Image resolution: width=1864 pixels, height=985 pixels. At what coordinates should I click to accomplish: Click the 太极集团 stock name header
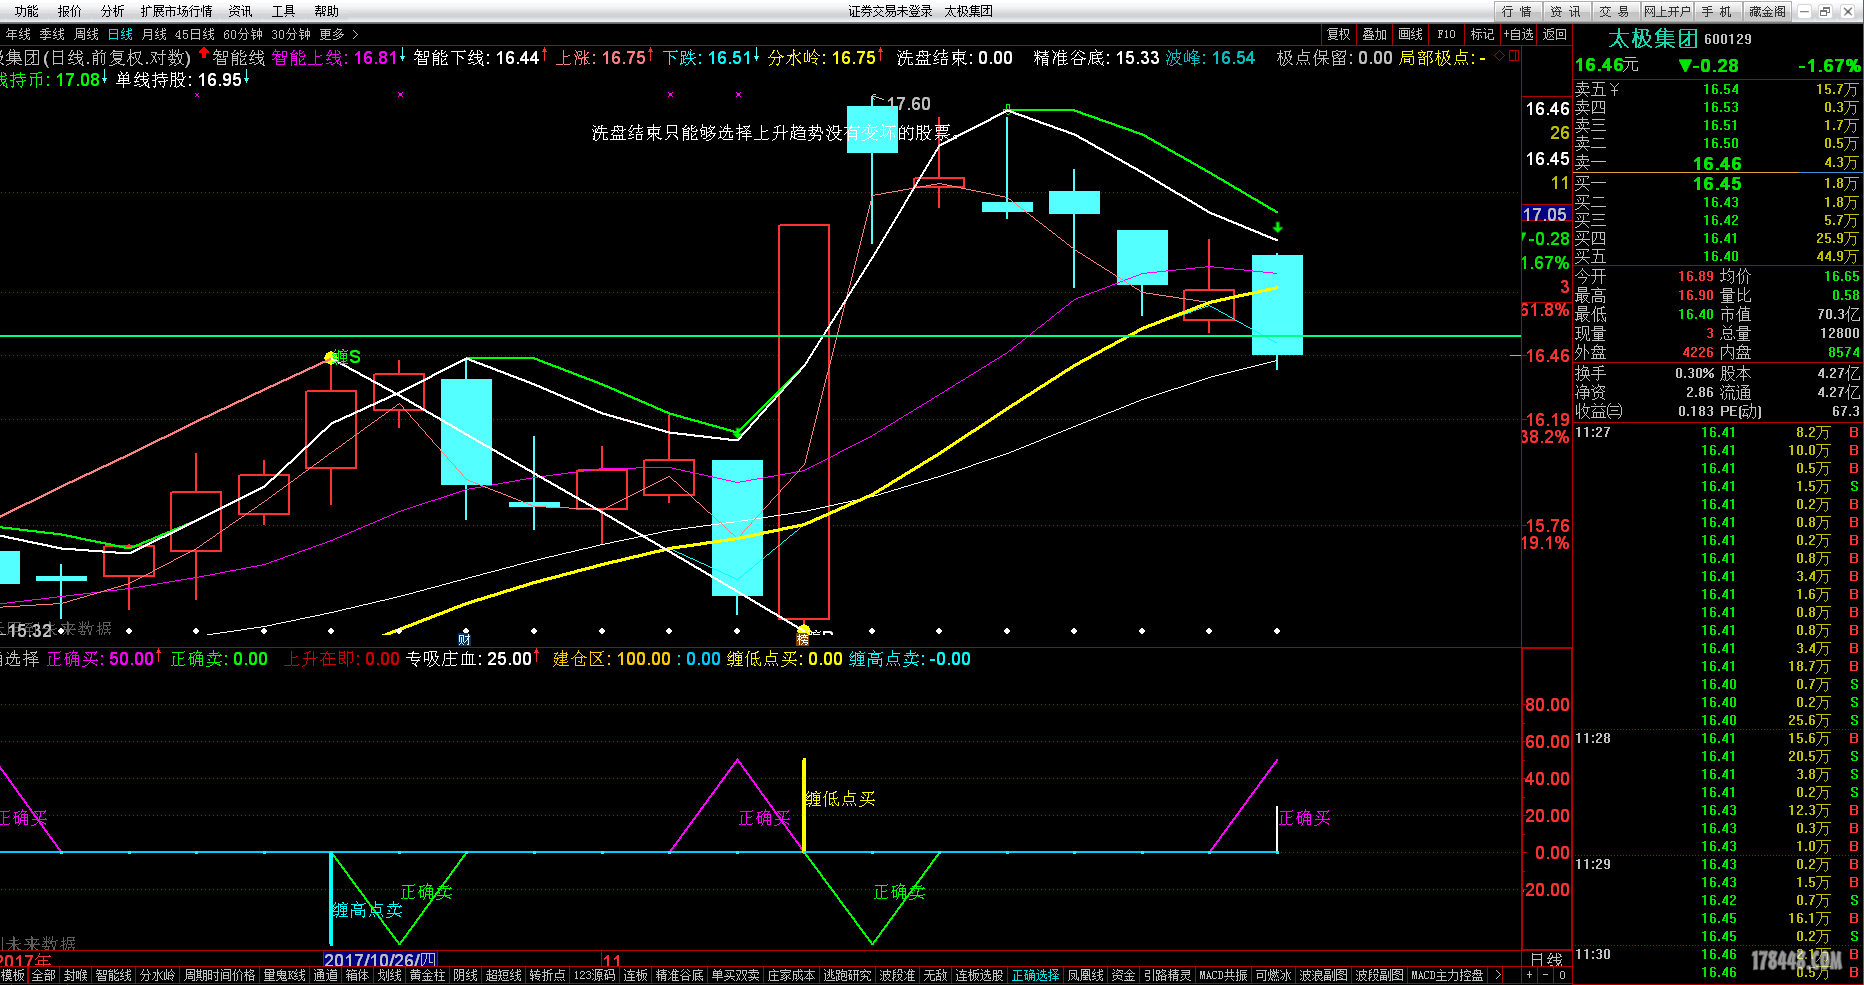coord(1653,39)
